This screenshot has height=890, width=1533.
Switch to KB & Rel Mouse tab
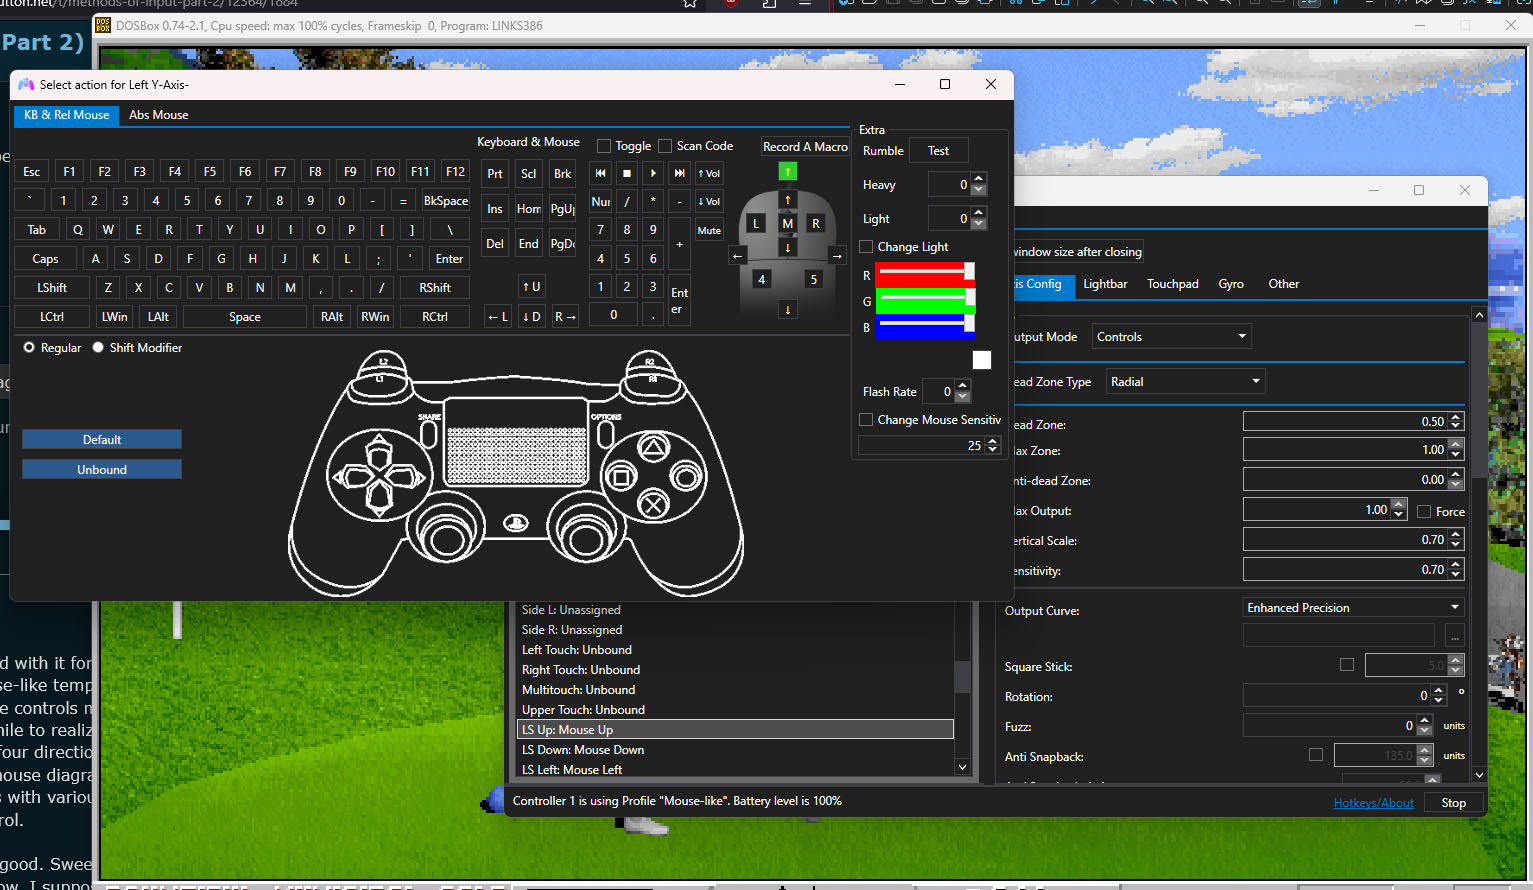[67, 115]
